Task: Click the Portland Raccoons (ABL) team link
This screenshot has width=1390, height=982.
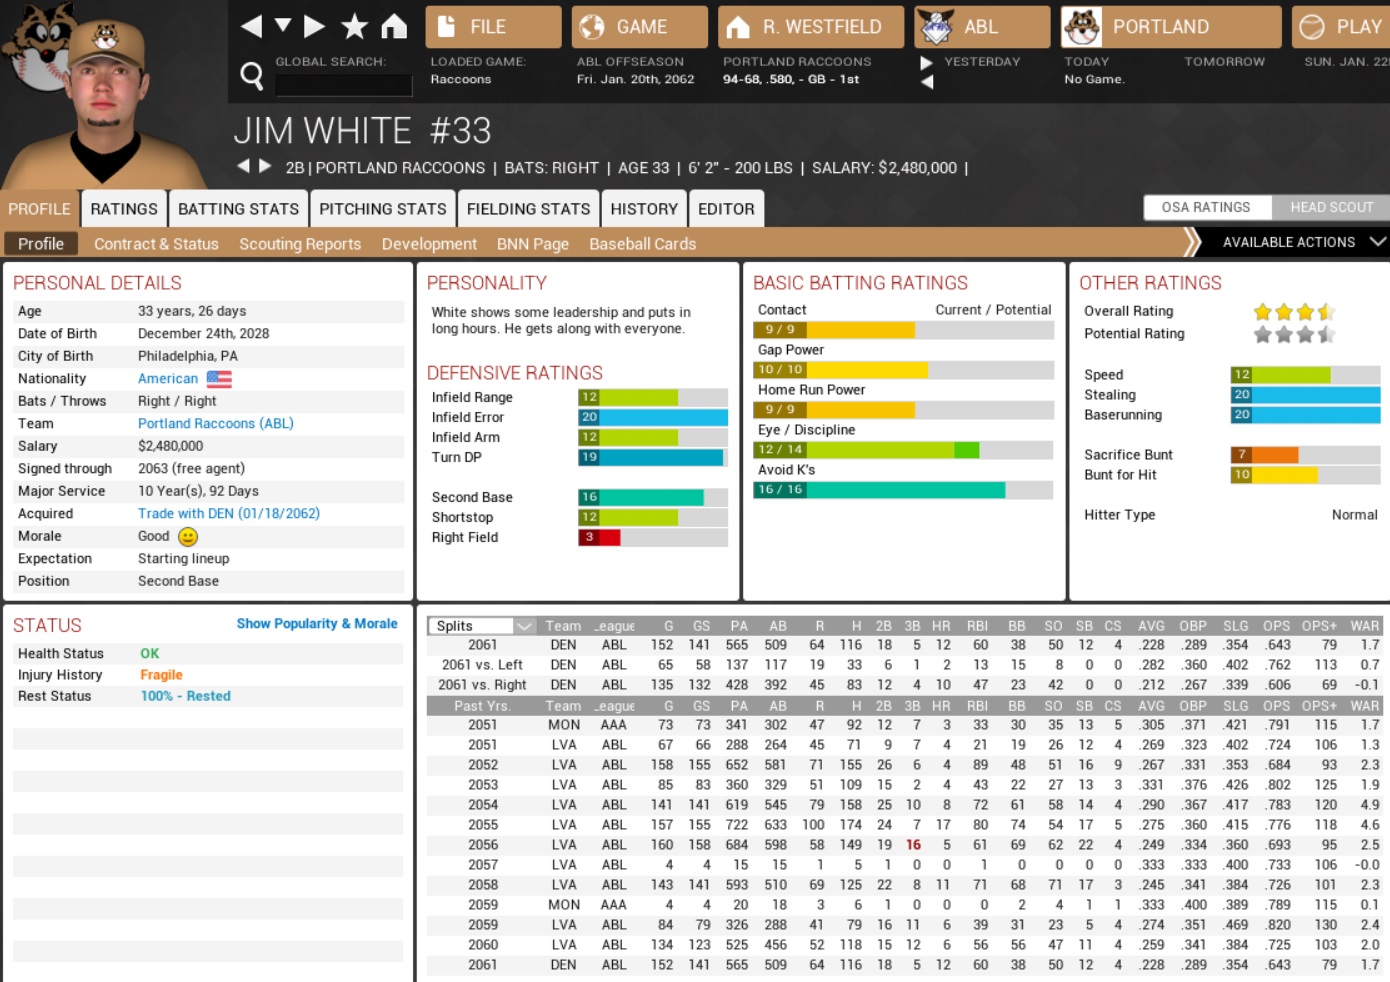Action: [x=216, y=423]
